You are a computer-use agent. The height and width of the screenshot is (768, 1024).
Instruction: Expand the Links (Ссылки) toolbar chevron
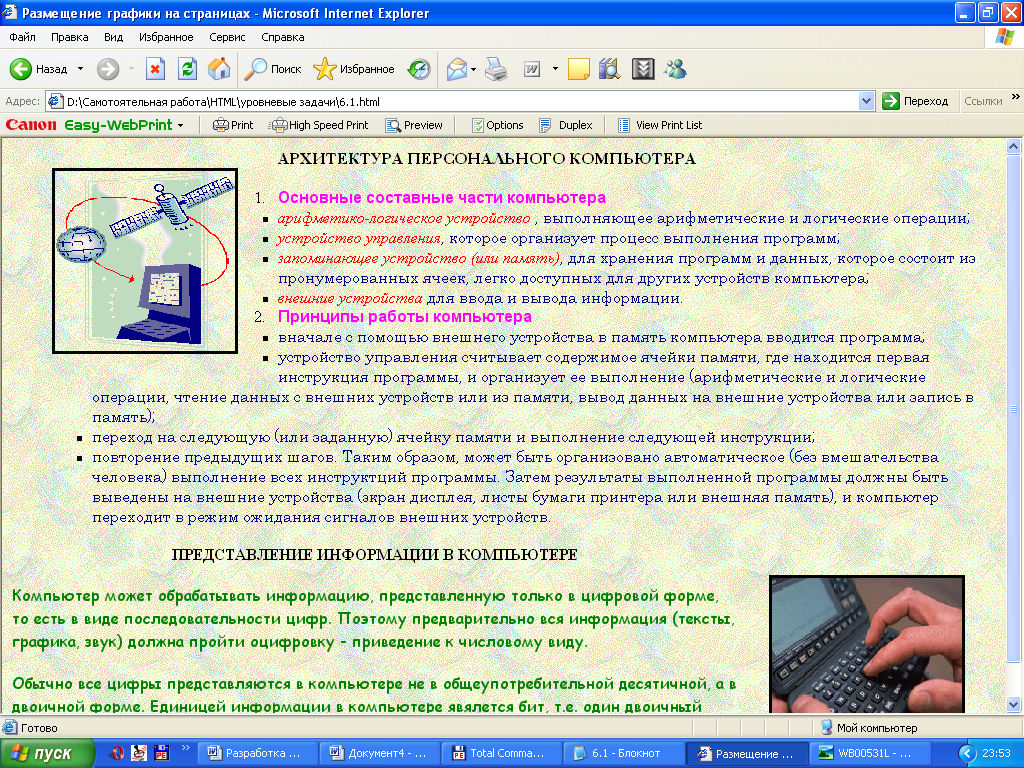point(1016,97)
